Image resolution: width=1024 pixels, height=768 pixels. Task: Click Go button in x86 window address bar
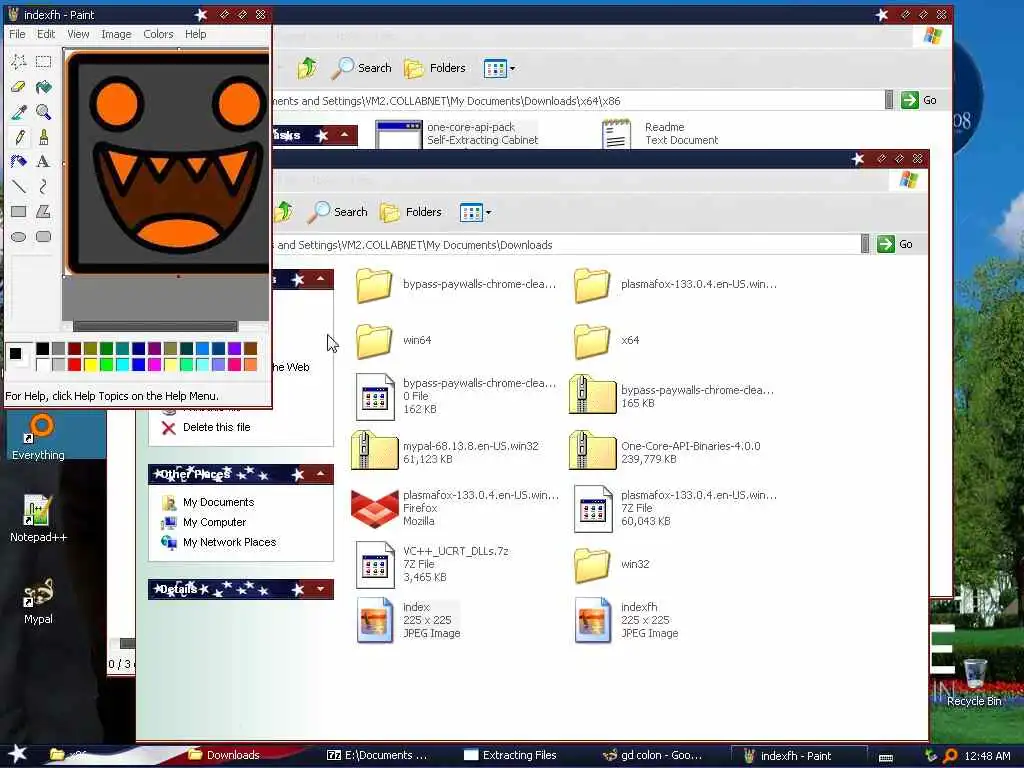[x=919, y=100]
